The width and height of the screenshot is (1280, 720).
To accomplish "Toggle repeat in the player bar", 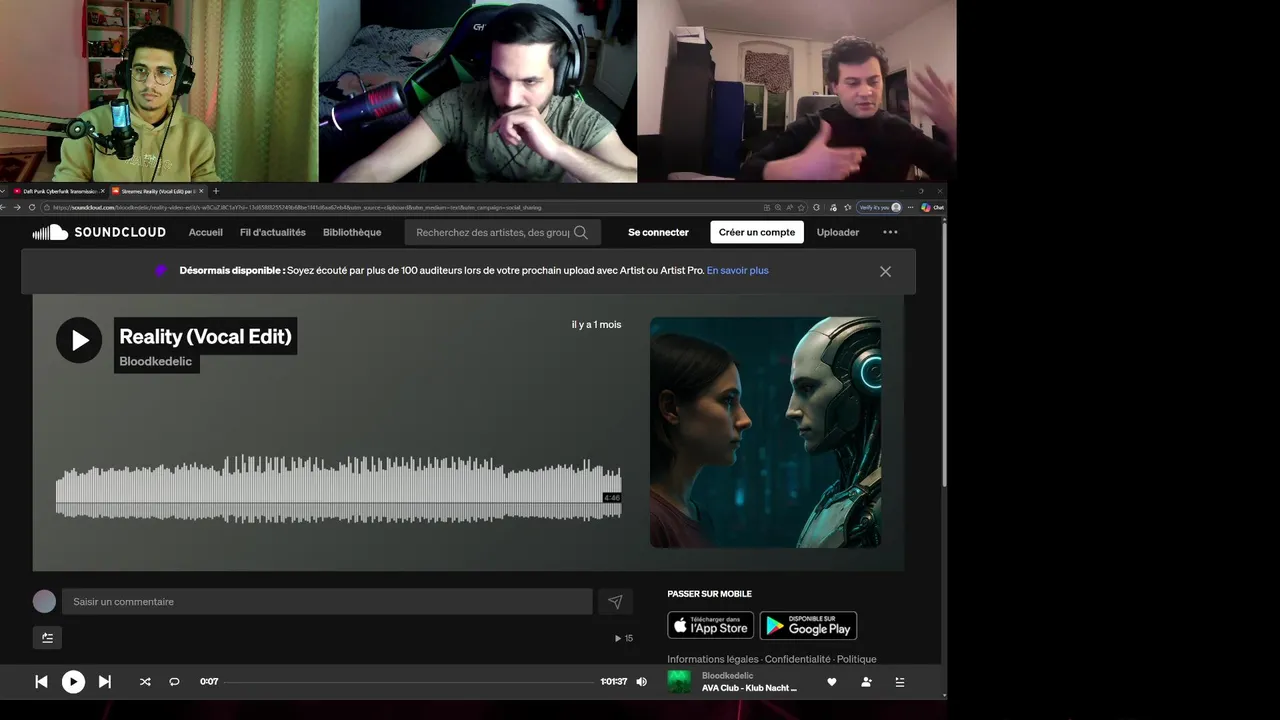I will pyautogui.click(x=174, y=682).
